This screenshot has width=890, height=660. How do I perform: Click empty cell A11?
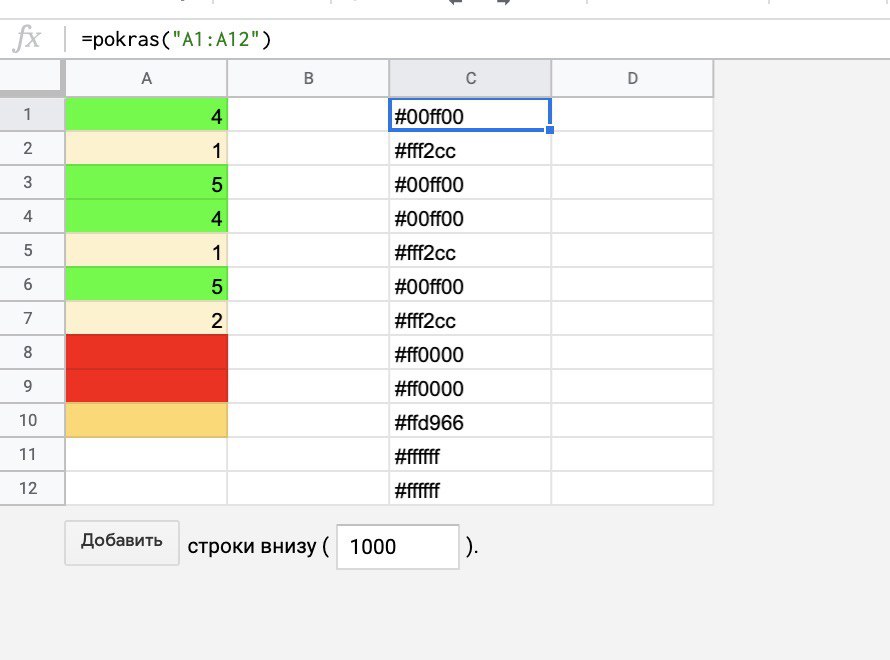click(x=146, y=455)
